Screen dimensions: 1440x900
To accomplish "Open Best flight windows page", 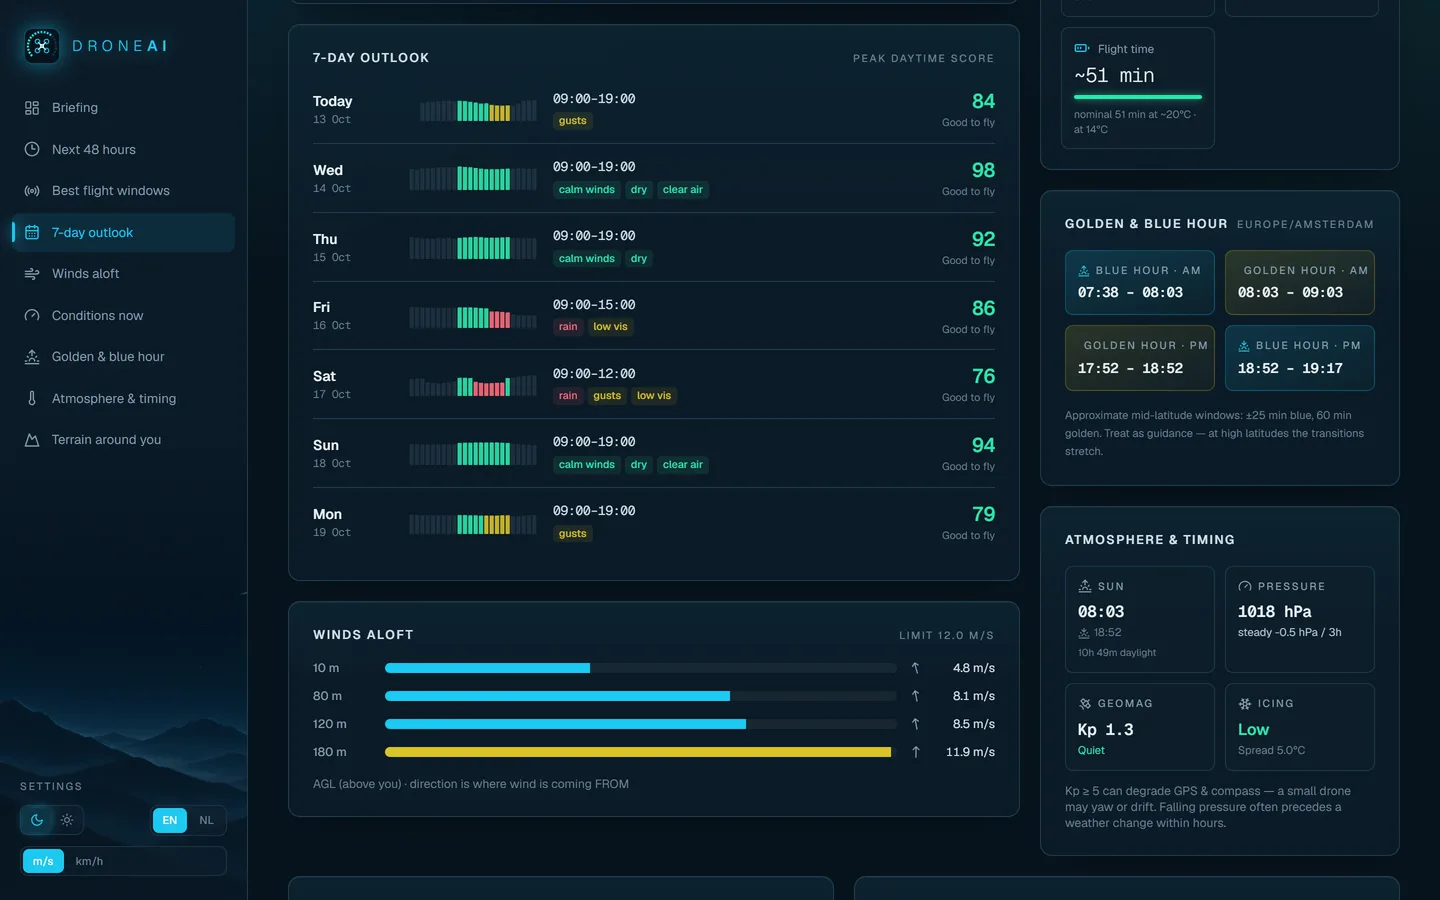I will [123, 191].
